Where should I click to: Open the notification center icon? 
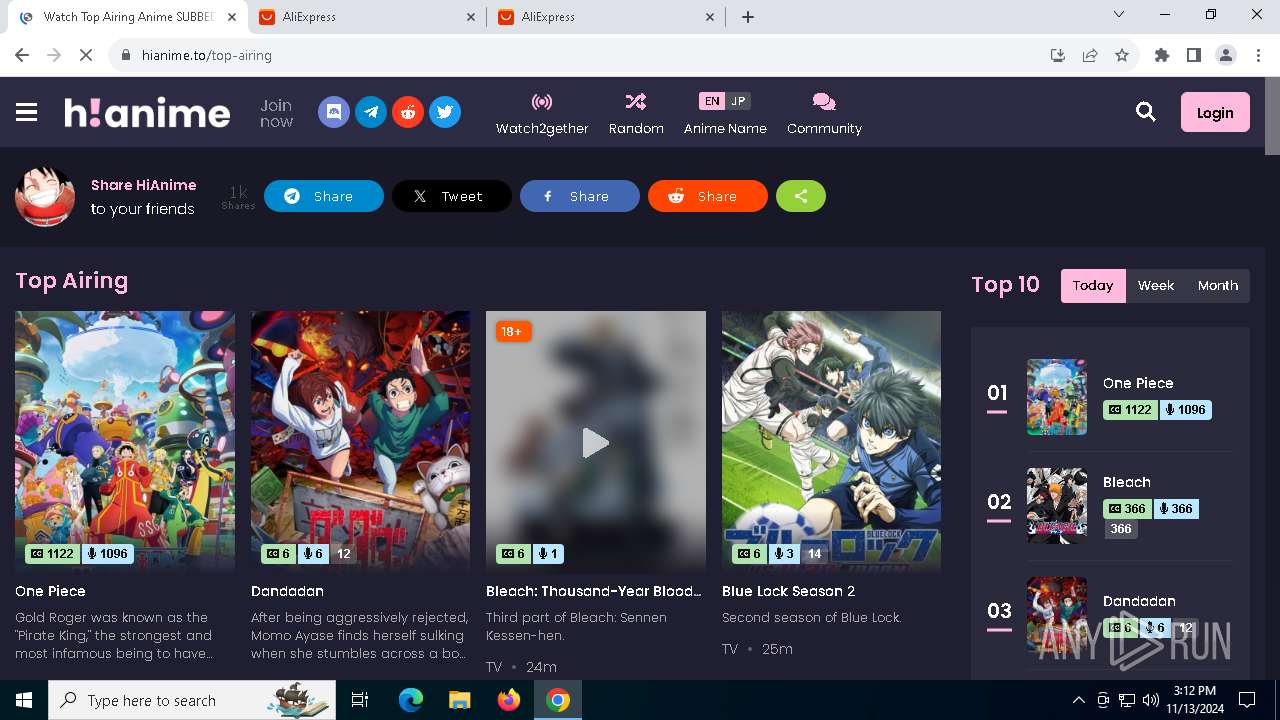[x=1247, y=700]
